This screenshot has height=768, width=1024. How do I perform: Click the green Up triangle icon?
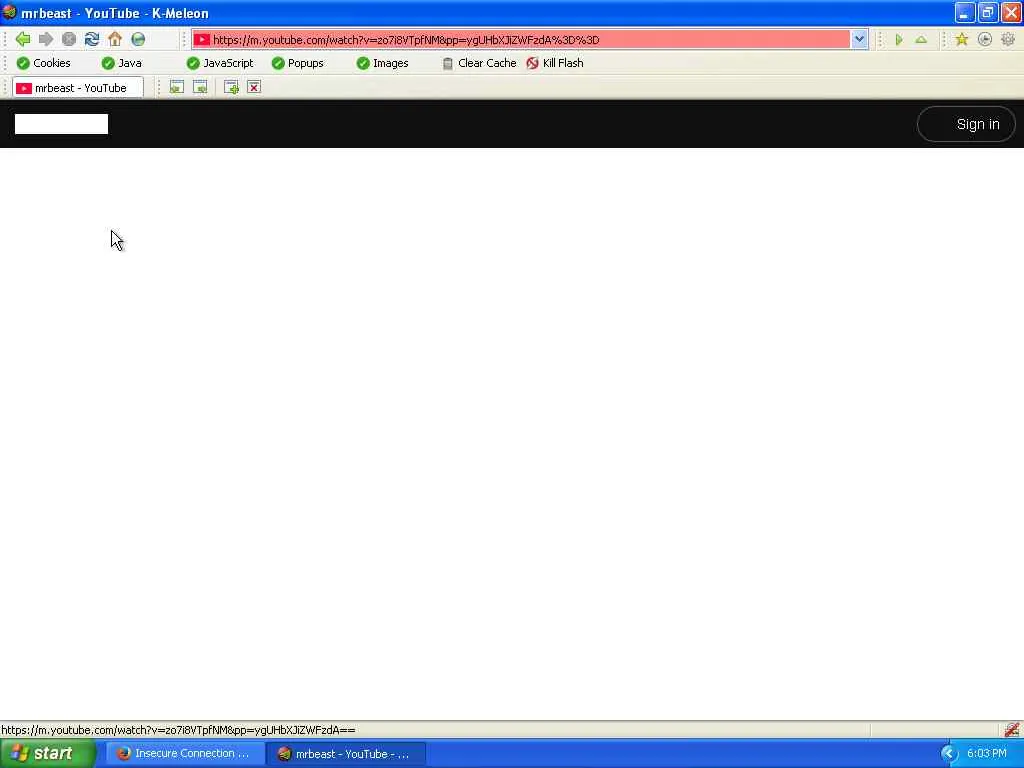click(x=921, y=40)
